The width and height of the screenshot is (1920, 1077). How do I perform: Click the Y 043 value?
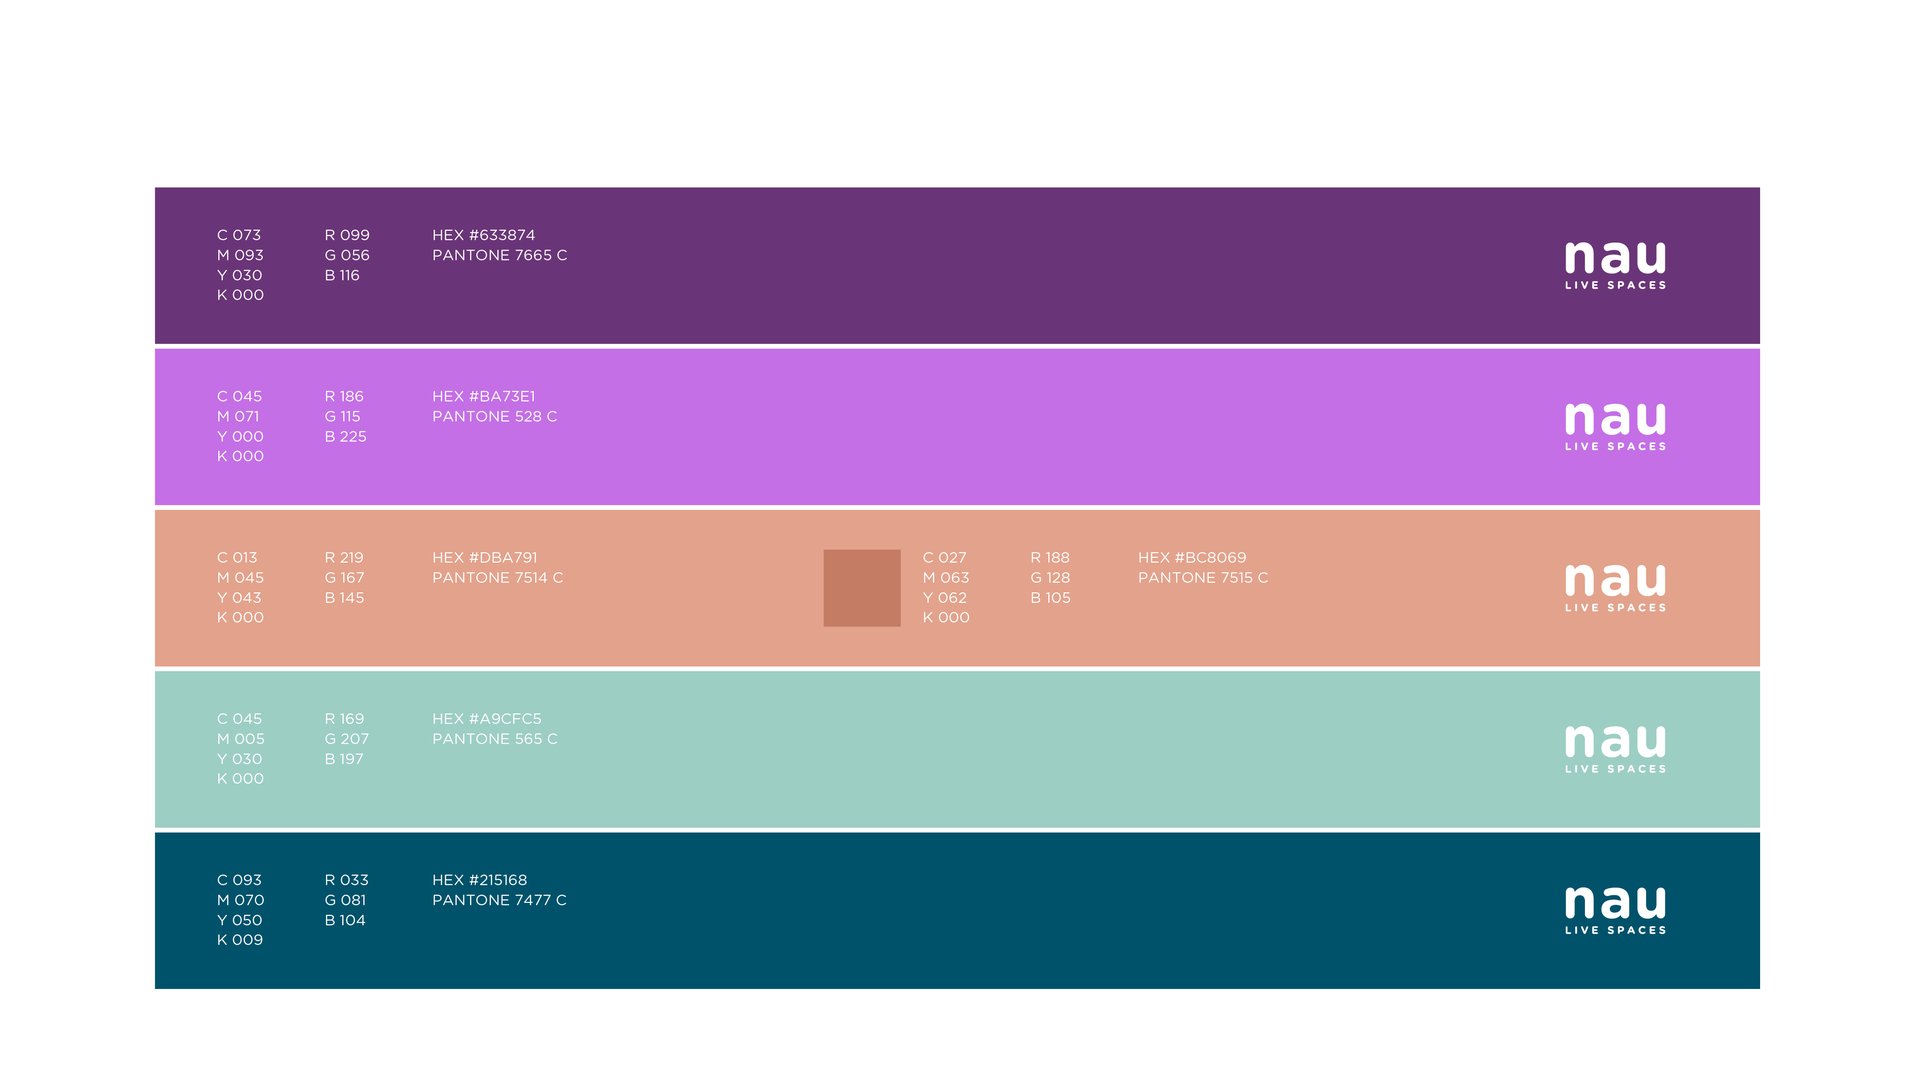tap(239, 597)
